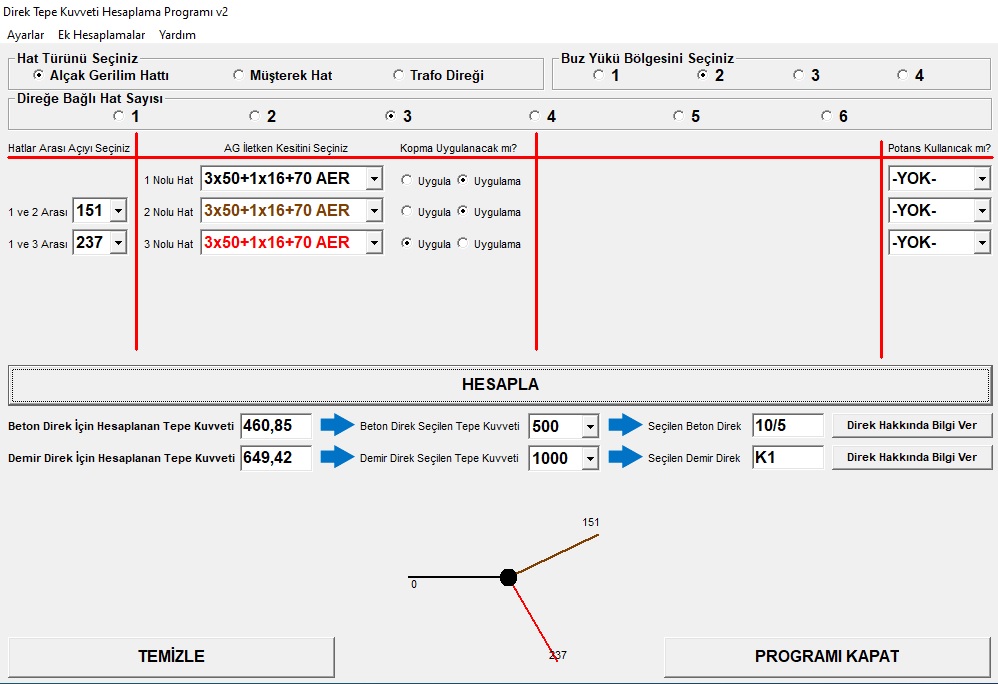This screenshot has height=684, width=998.
Task: Open the Ayarlar menu
Action: (25, 35)
